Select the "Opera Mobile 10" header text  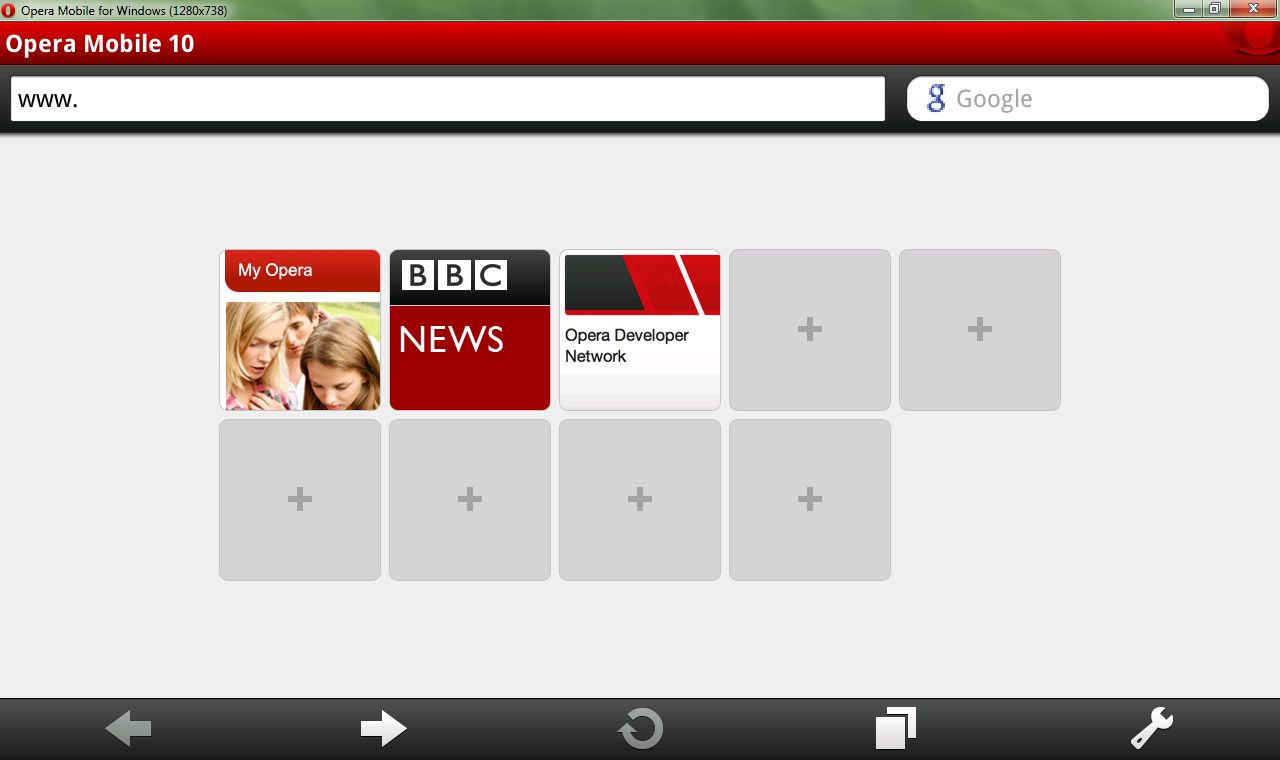click(100, 44)
